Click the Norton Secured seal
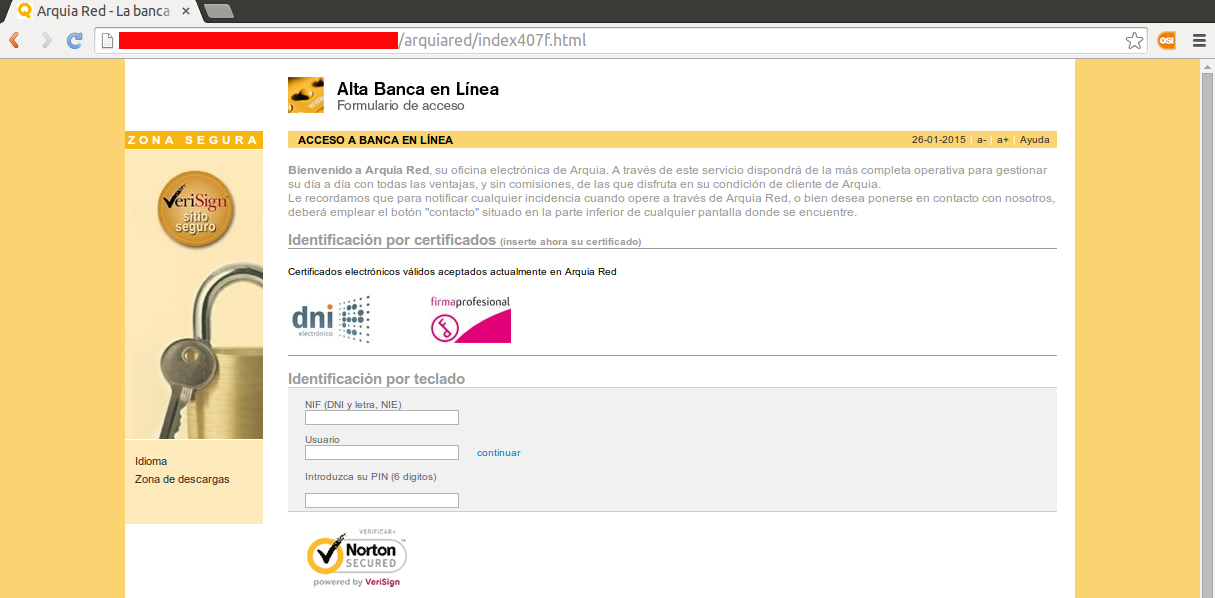The width and height of the screenshot is (1215, 598). coord(357,556)
